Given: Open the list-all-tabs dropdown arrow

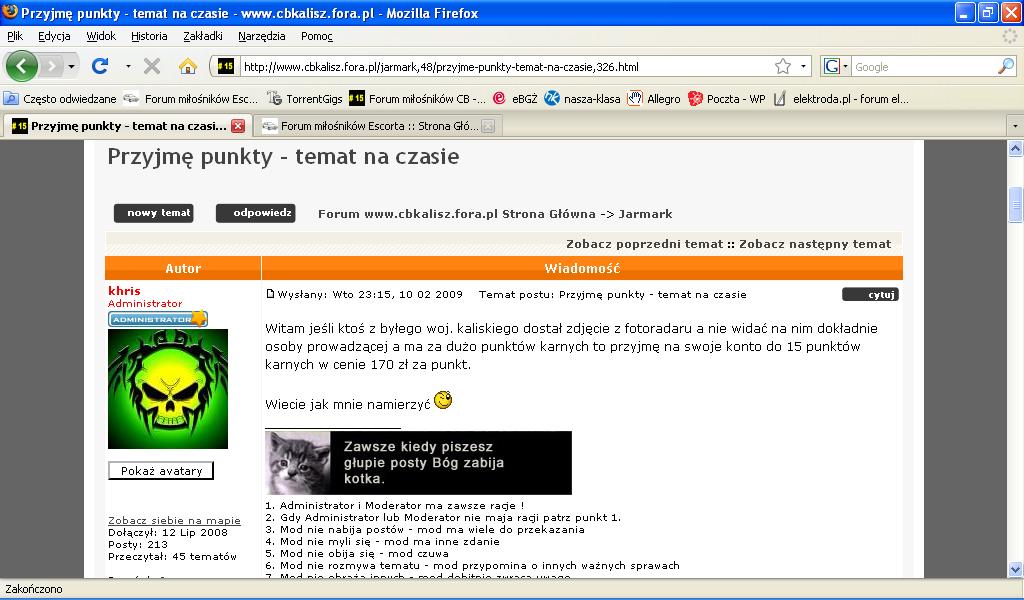Looking at the screenshot, I should (1014, 126).
